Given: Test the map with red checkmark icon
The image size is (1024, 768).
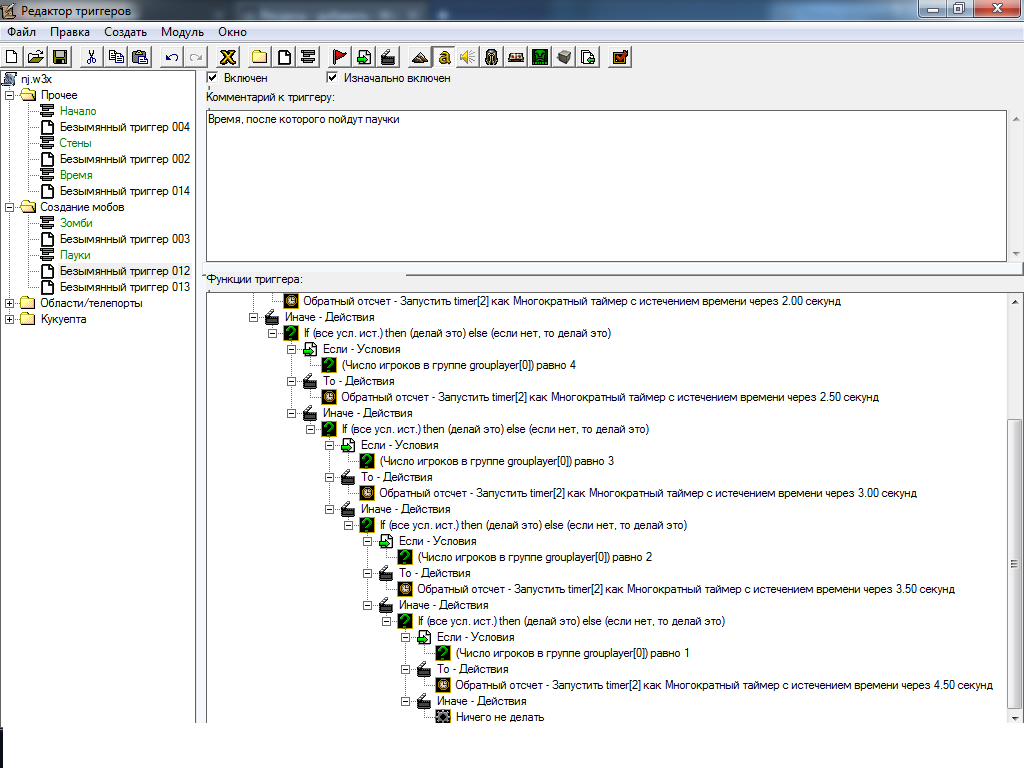Looking at the screenshot, I should pyautogui.click(x=620, y=57).
